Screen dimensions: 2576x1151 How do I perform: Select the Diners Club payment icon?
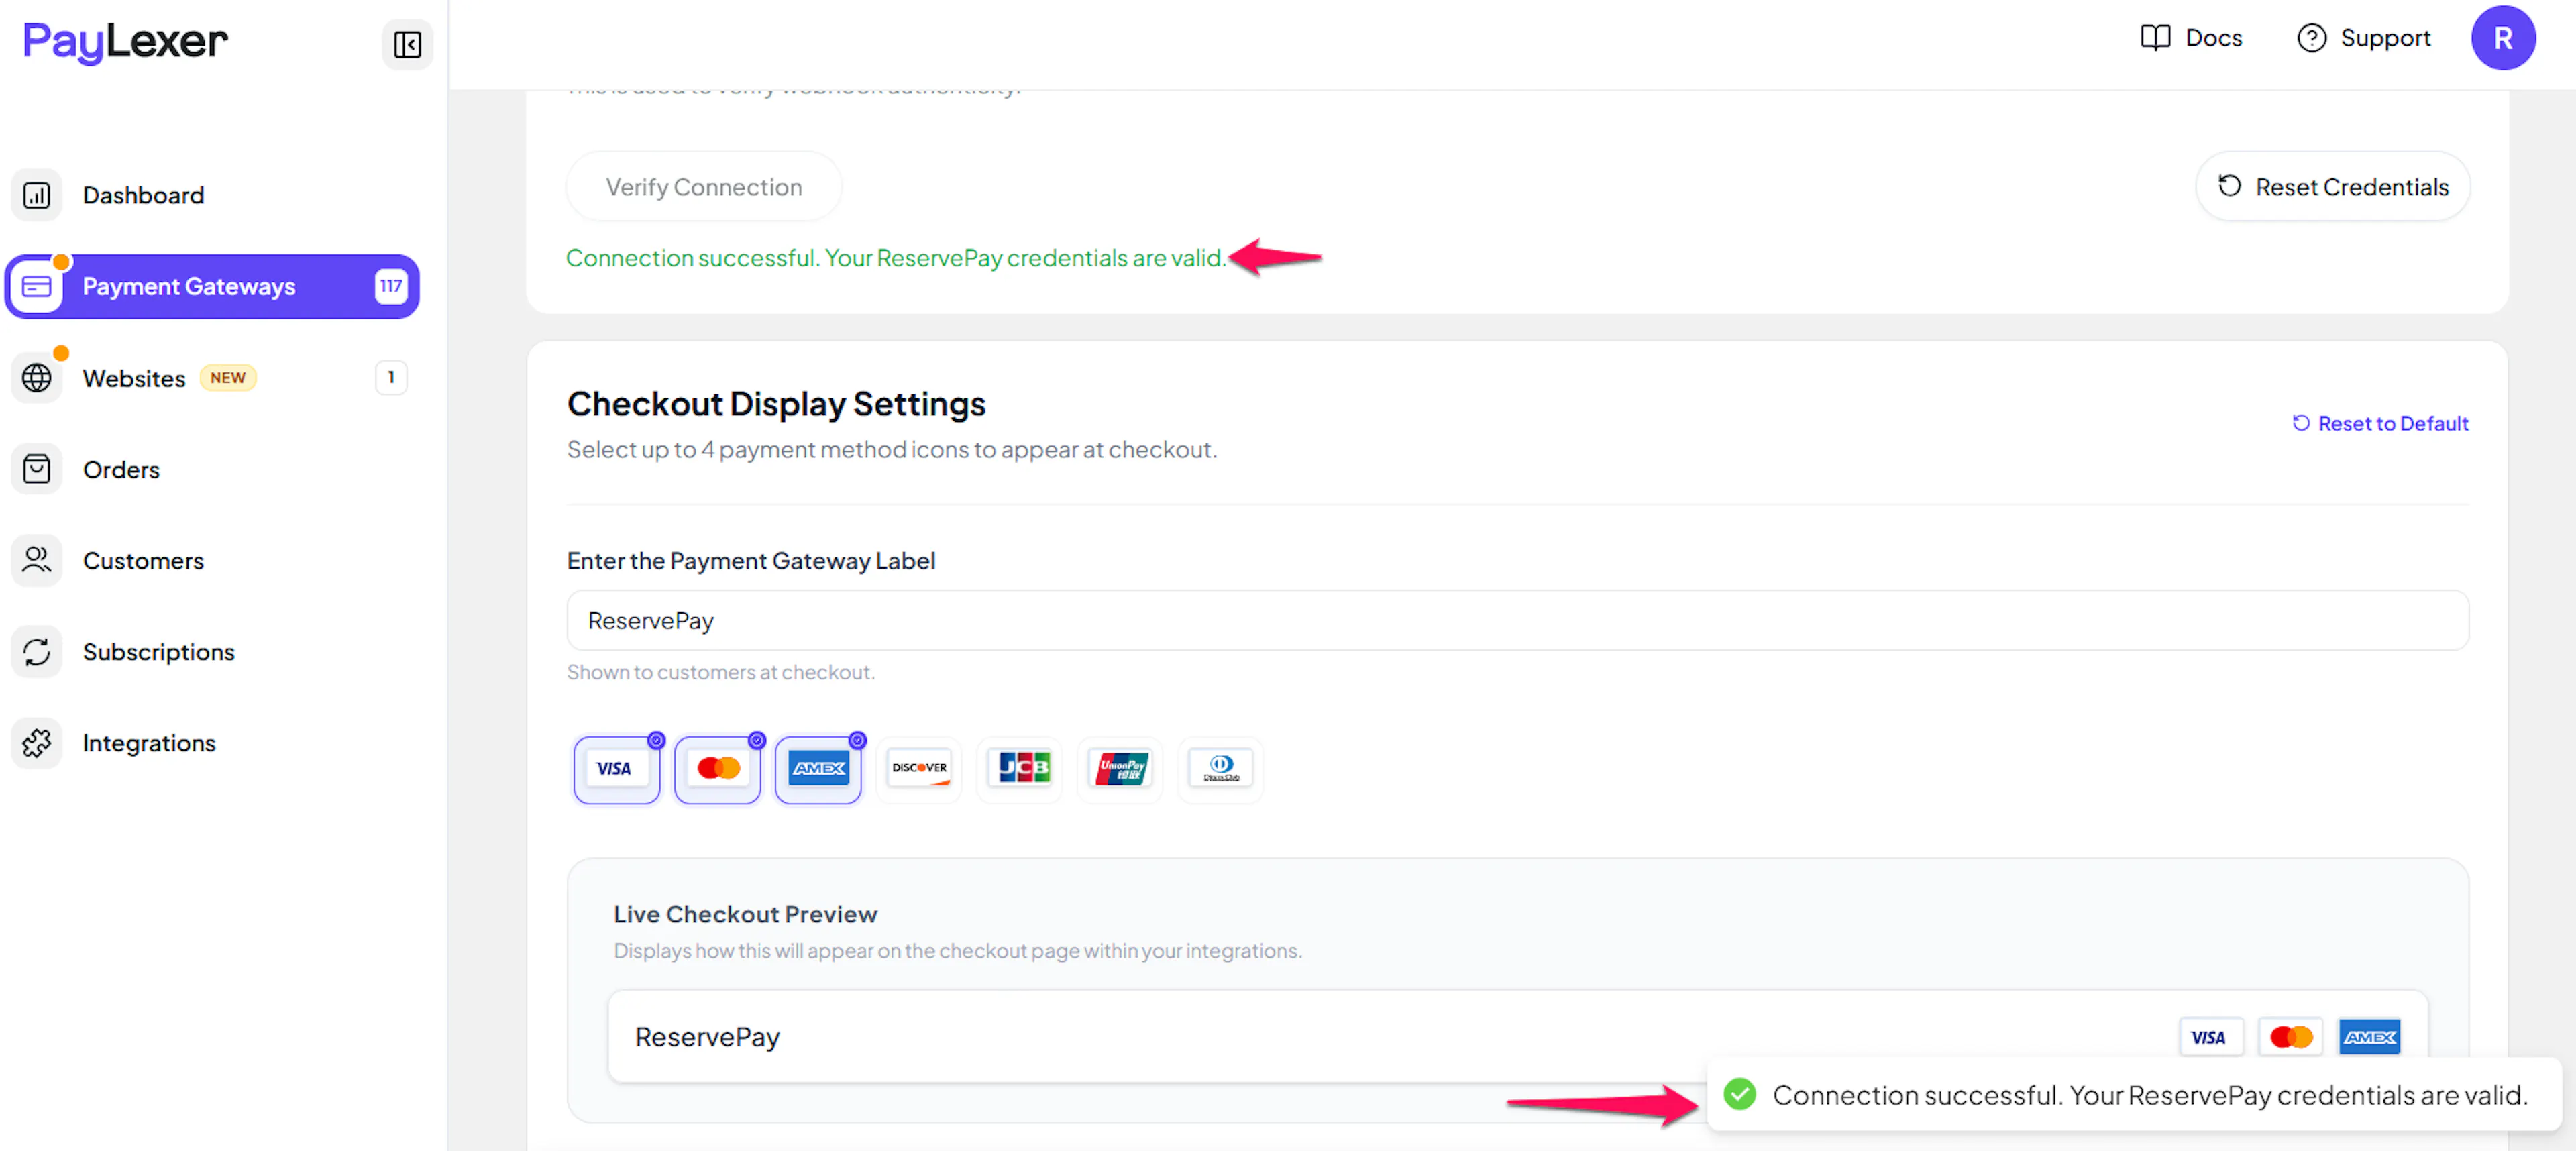(1221, 769)
